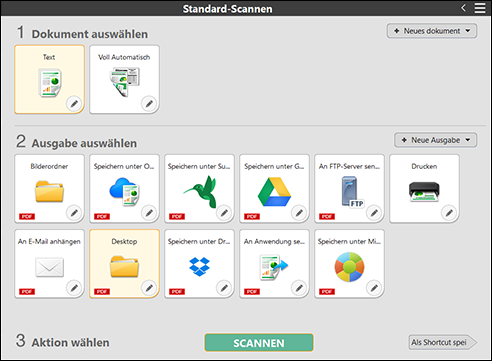492x361 pixels.
Task: Select the hummingbird Speichern unter Su... tile
Action: pyautogui.click(x=199, y=189)
